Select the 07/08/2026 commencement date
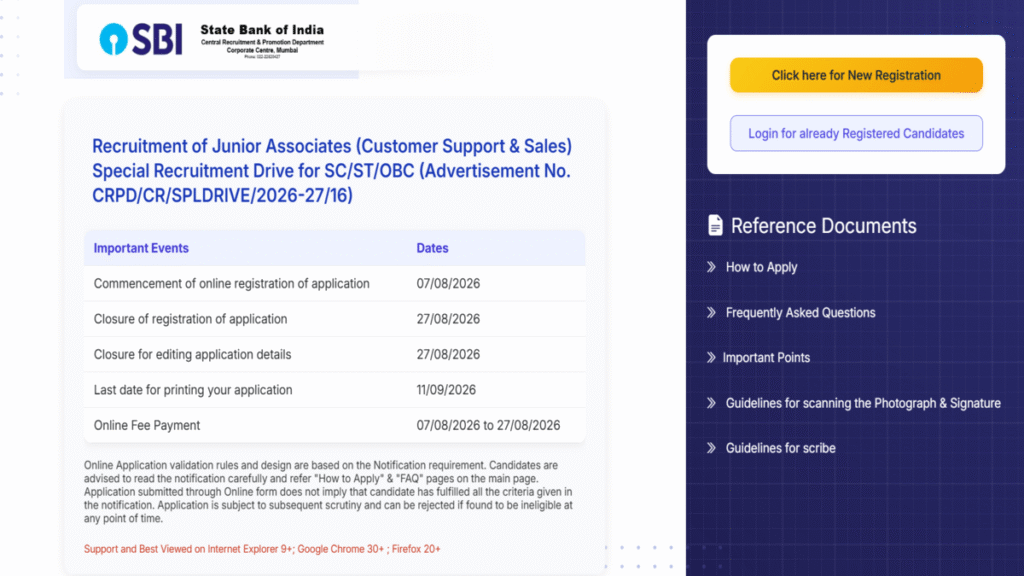 (x=448, y=283)
